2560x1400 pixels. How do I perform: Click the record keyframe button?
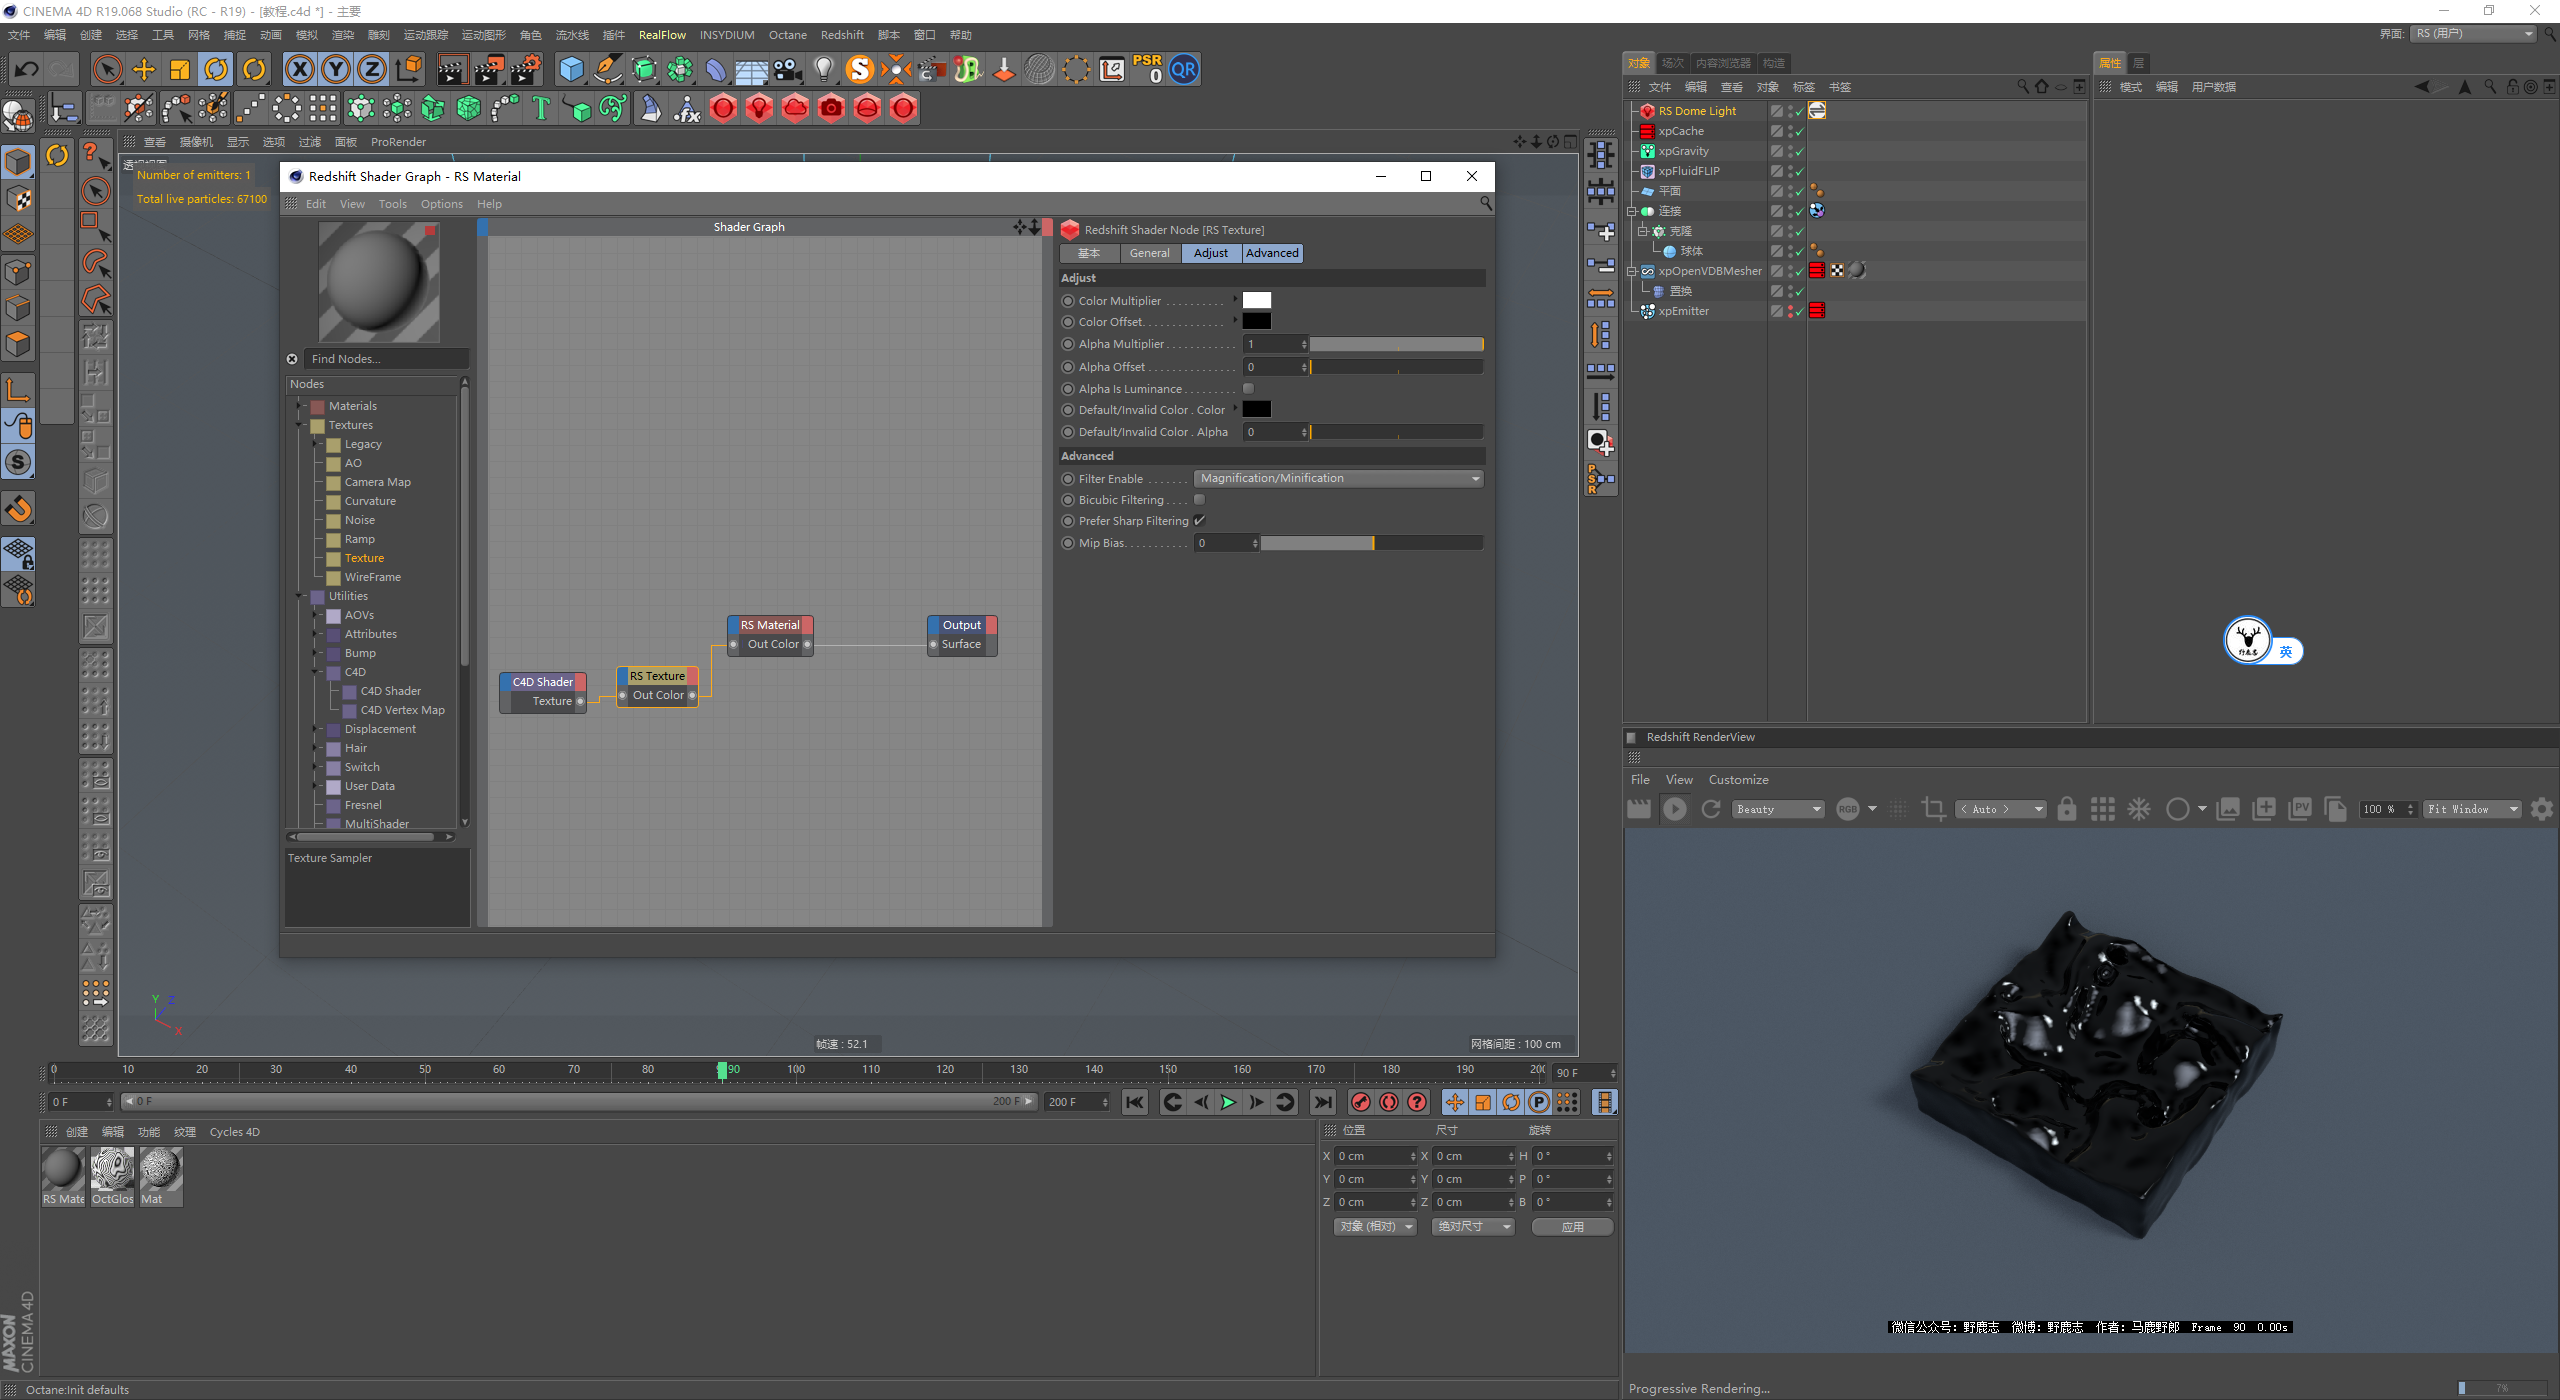(x=1360, y=1102)
